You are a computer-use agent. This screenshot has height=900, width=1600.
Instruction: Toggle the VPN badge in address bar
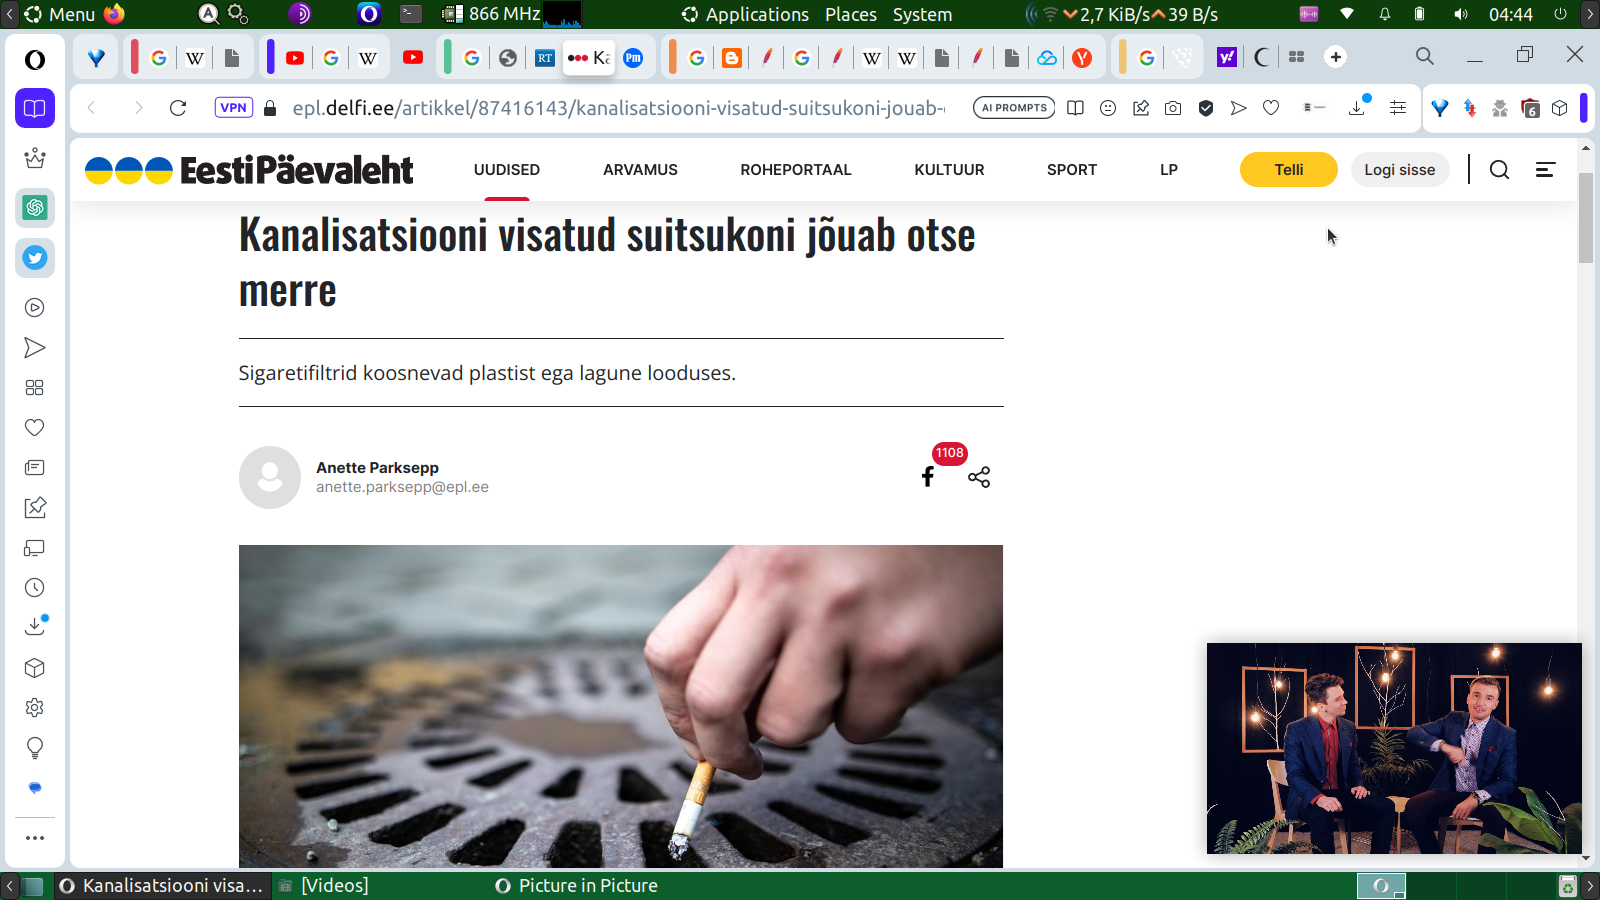click(x=233, y=108)
